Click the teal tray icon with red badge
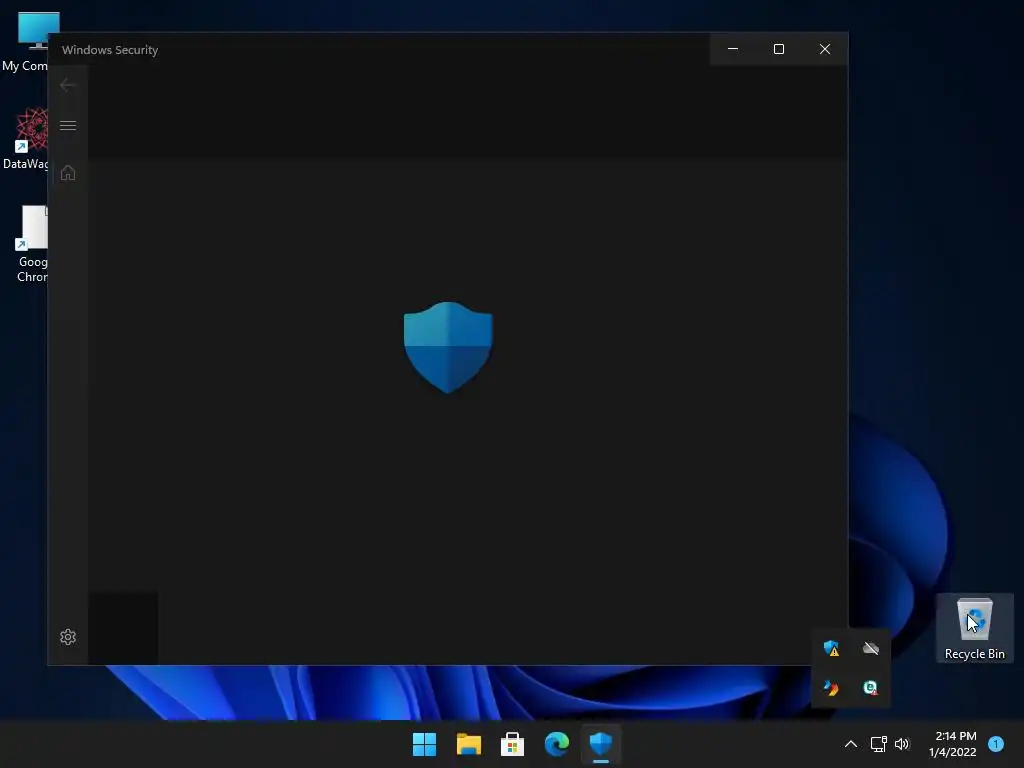The height and width of the screenshot is (768, 1024). click(871, 688)
